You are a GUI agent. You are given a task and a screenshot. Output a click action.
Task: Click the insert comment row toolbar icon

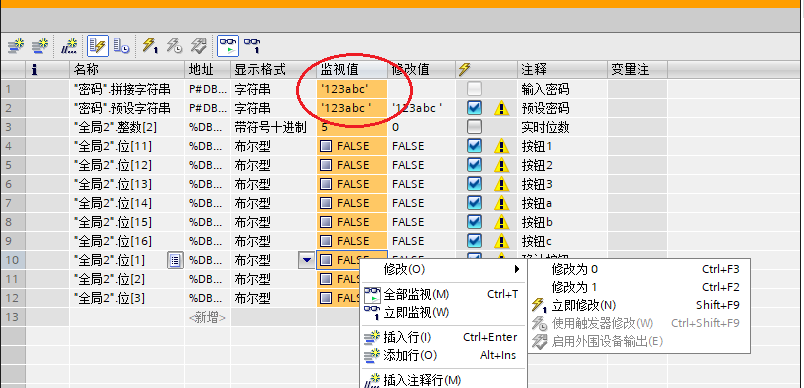(69, 46)
